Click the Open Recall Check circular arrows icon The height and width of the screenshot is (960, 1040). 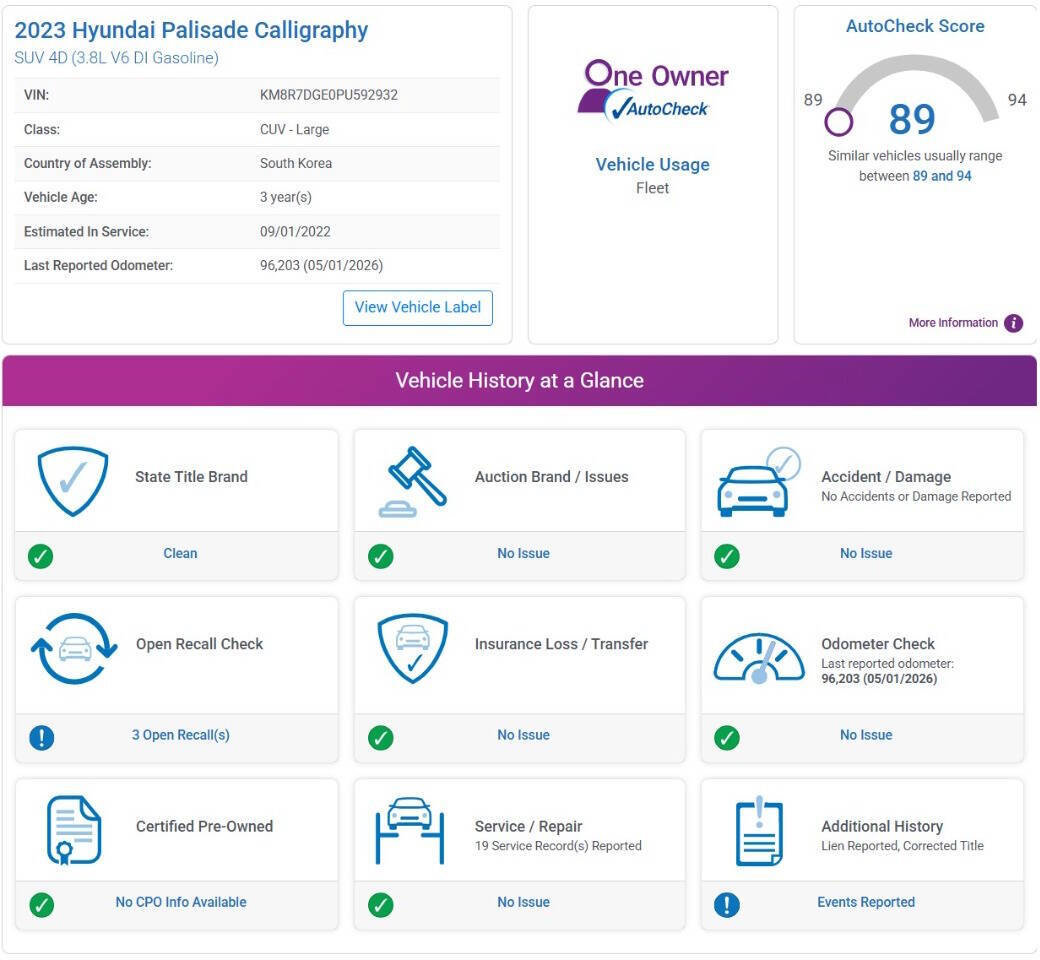[74, 648]
